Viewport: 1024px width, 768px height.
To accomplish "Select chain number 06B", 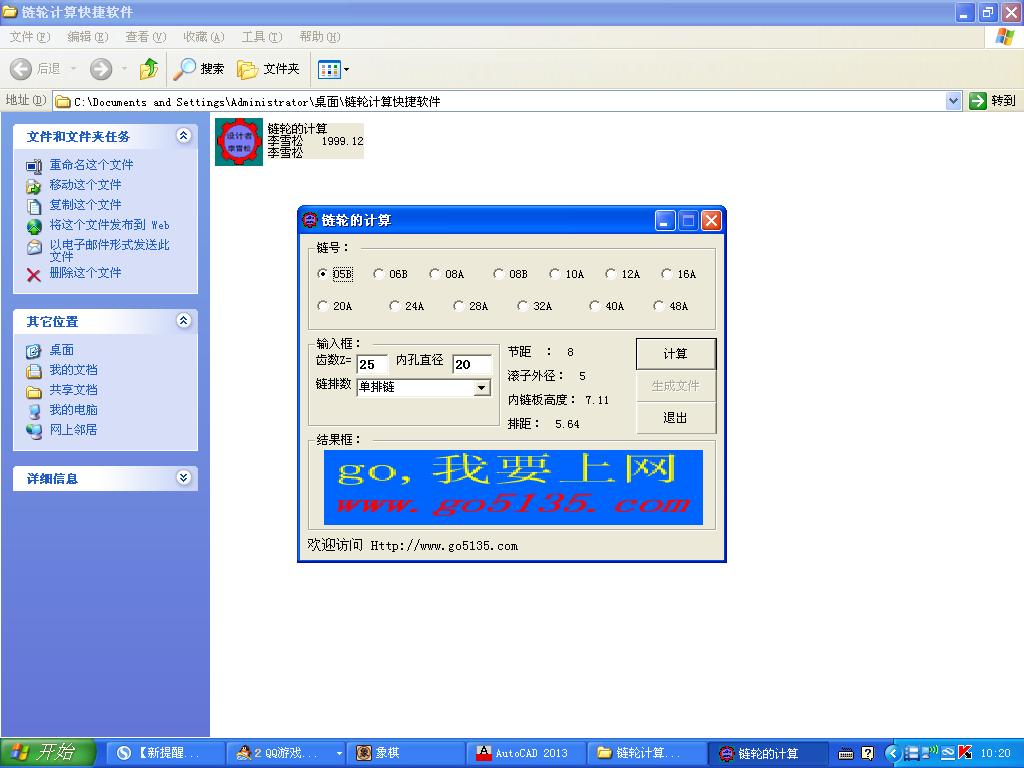I will point(378,273).
